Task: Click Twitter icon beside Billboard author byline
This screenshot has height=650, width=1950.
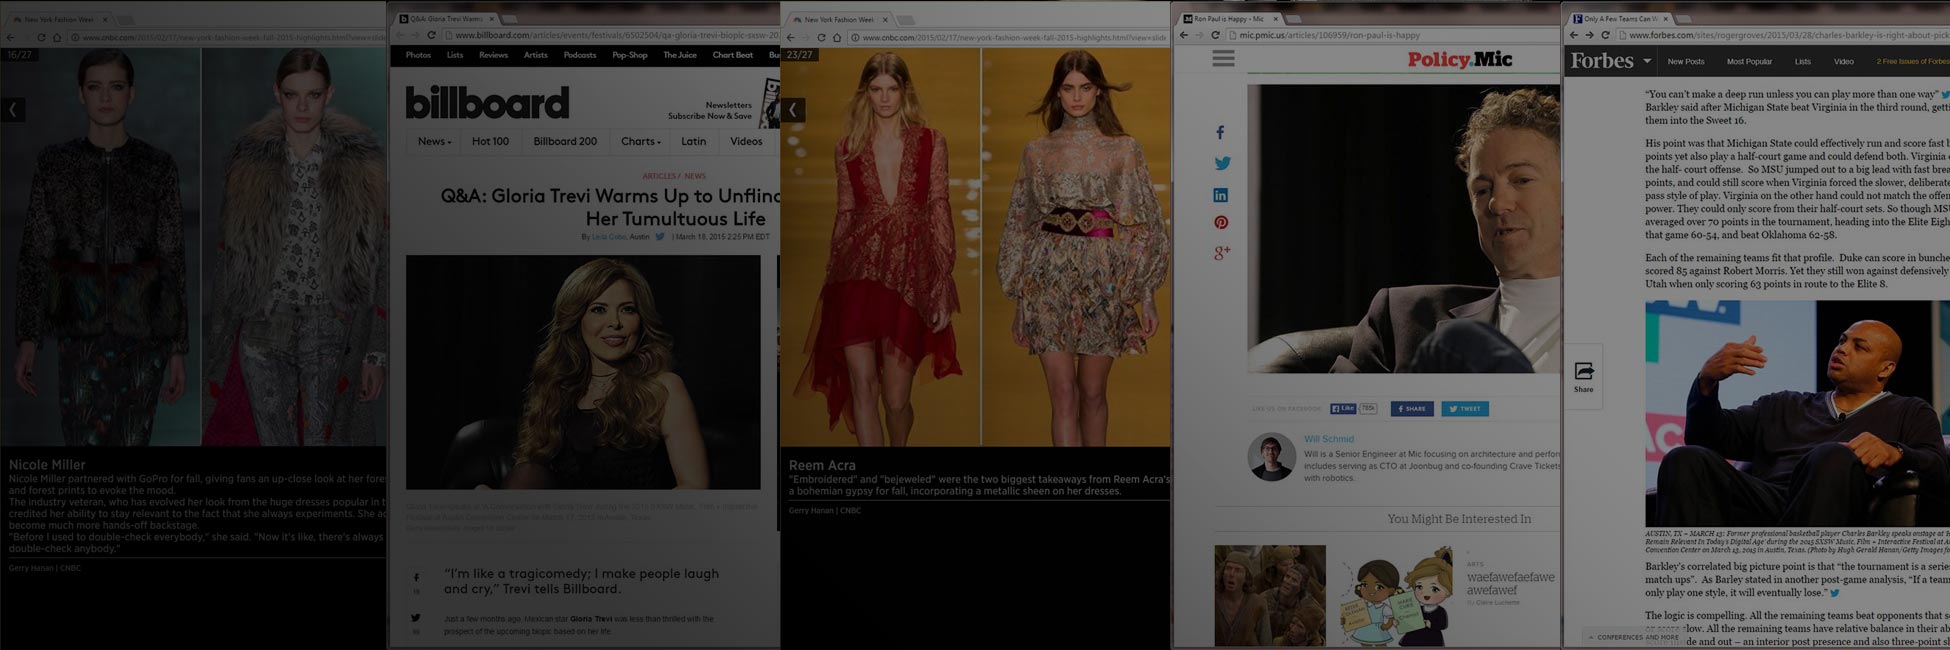Action: 660,237
